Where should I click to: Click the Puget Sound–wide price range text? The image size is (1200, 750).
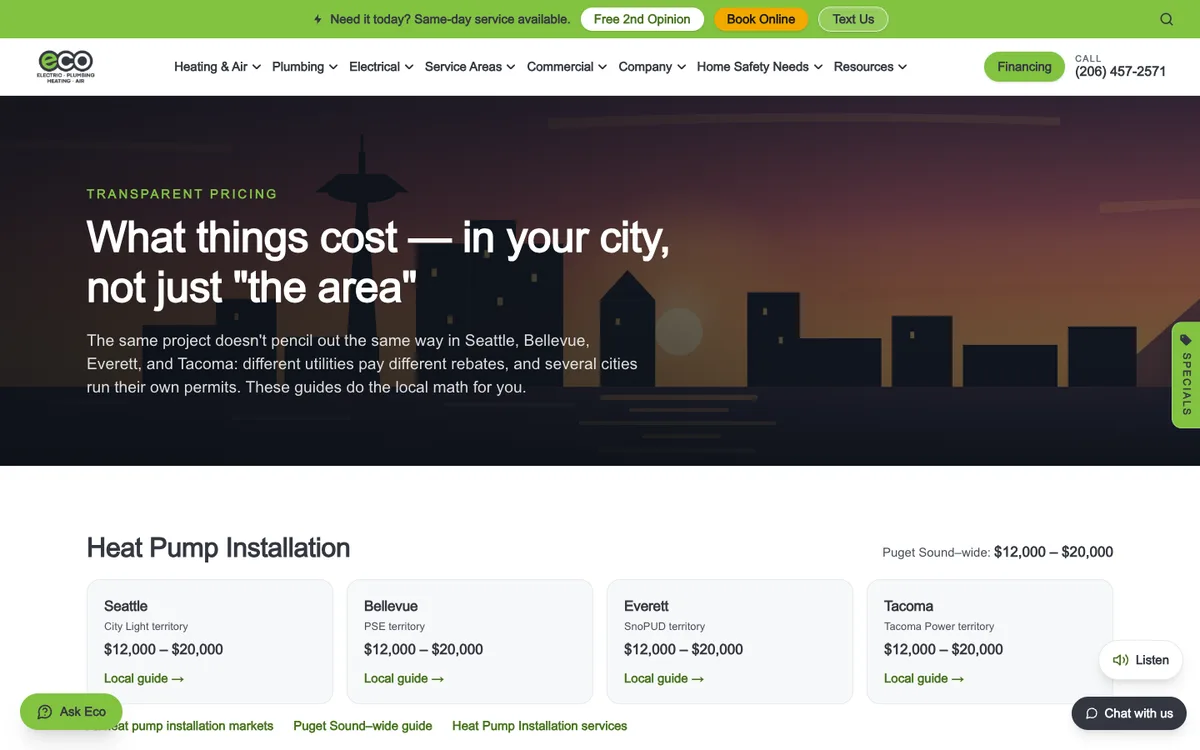[997, 552]
